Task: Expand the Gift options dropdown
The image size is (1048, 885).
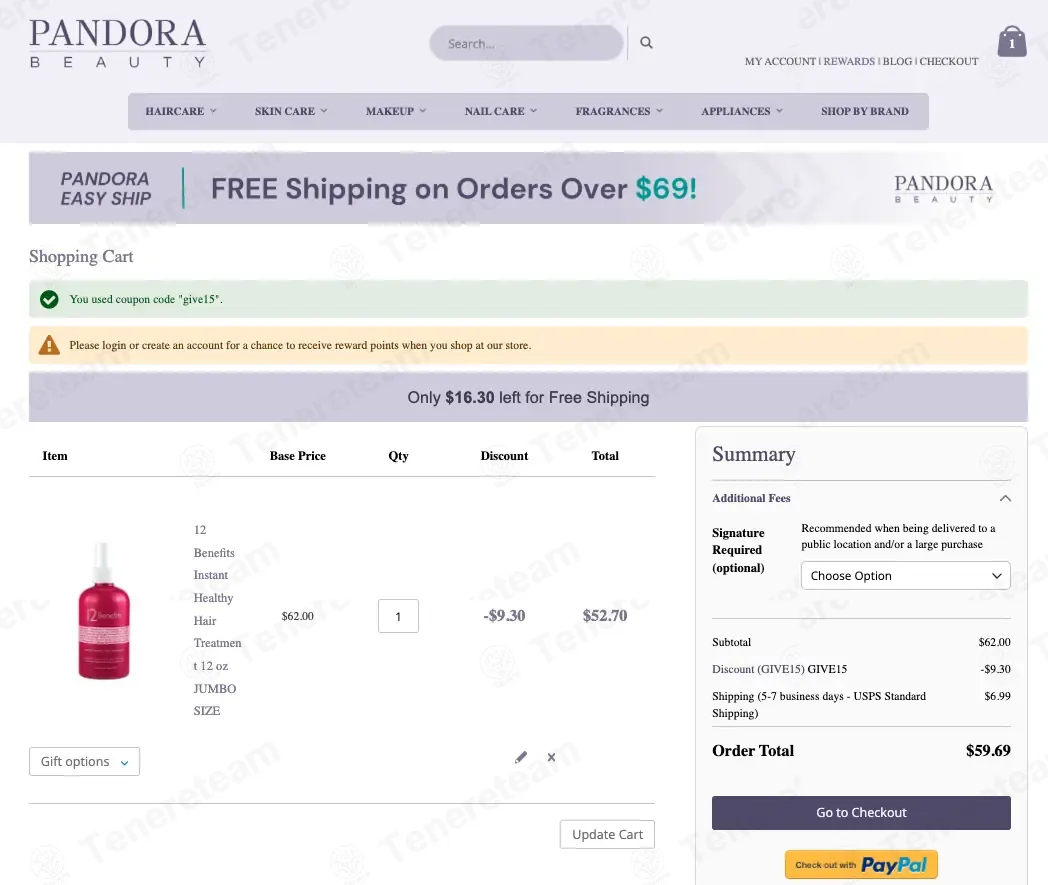Action: click(84, 762)
